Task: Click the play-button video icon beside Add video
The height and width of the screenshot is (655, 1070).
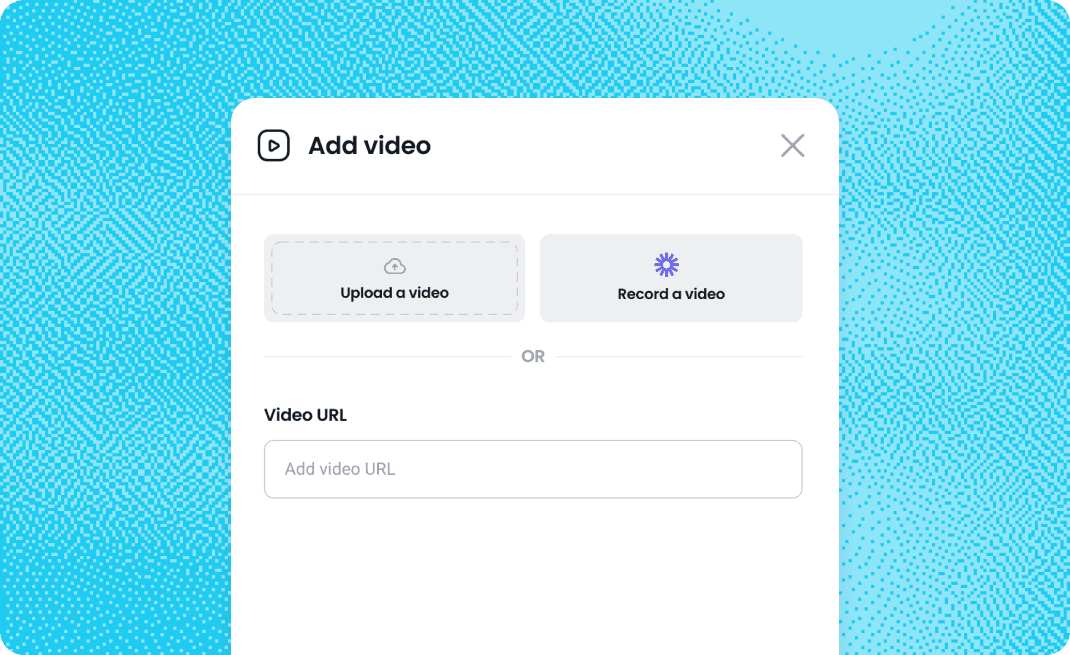Action: click(x=274, y=145)
